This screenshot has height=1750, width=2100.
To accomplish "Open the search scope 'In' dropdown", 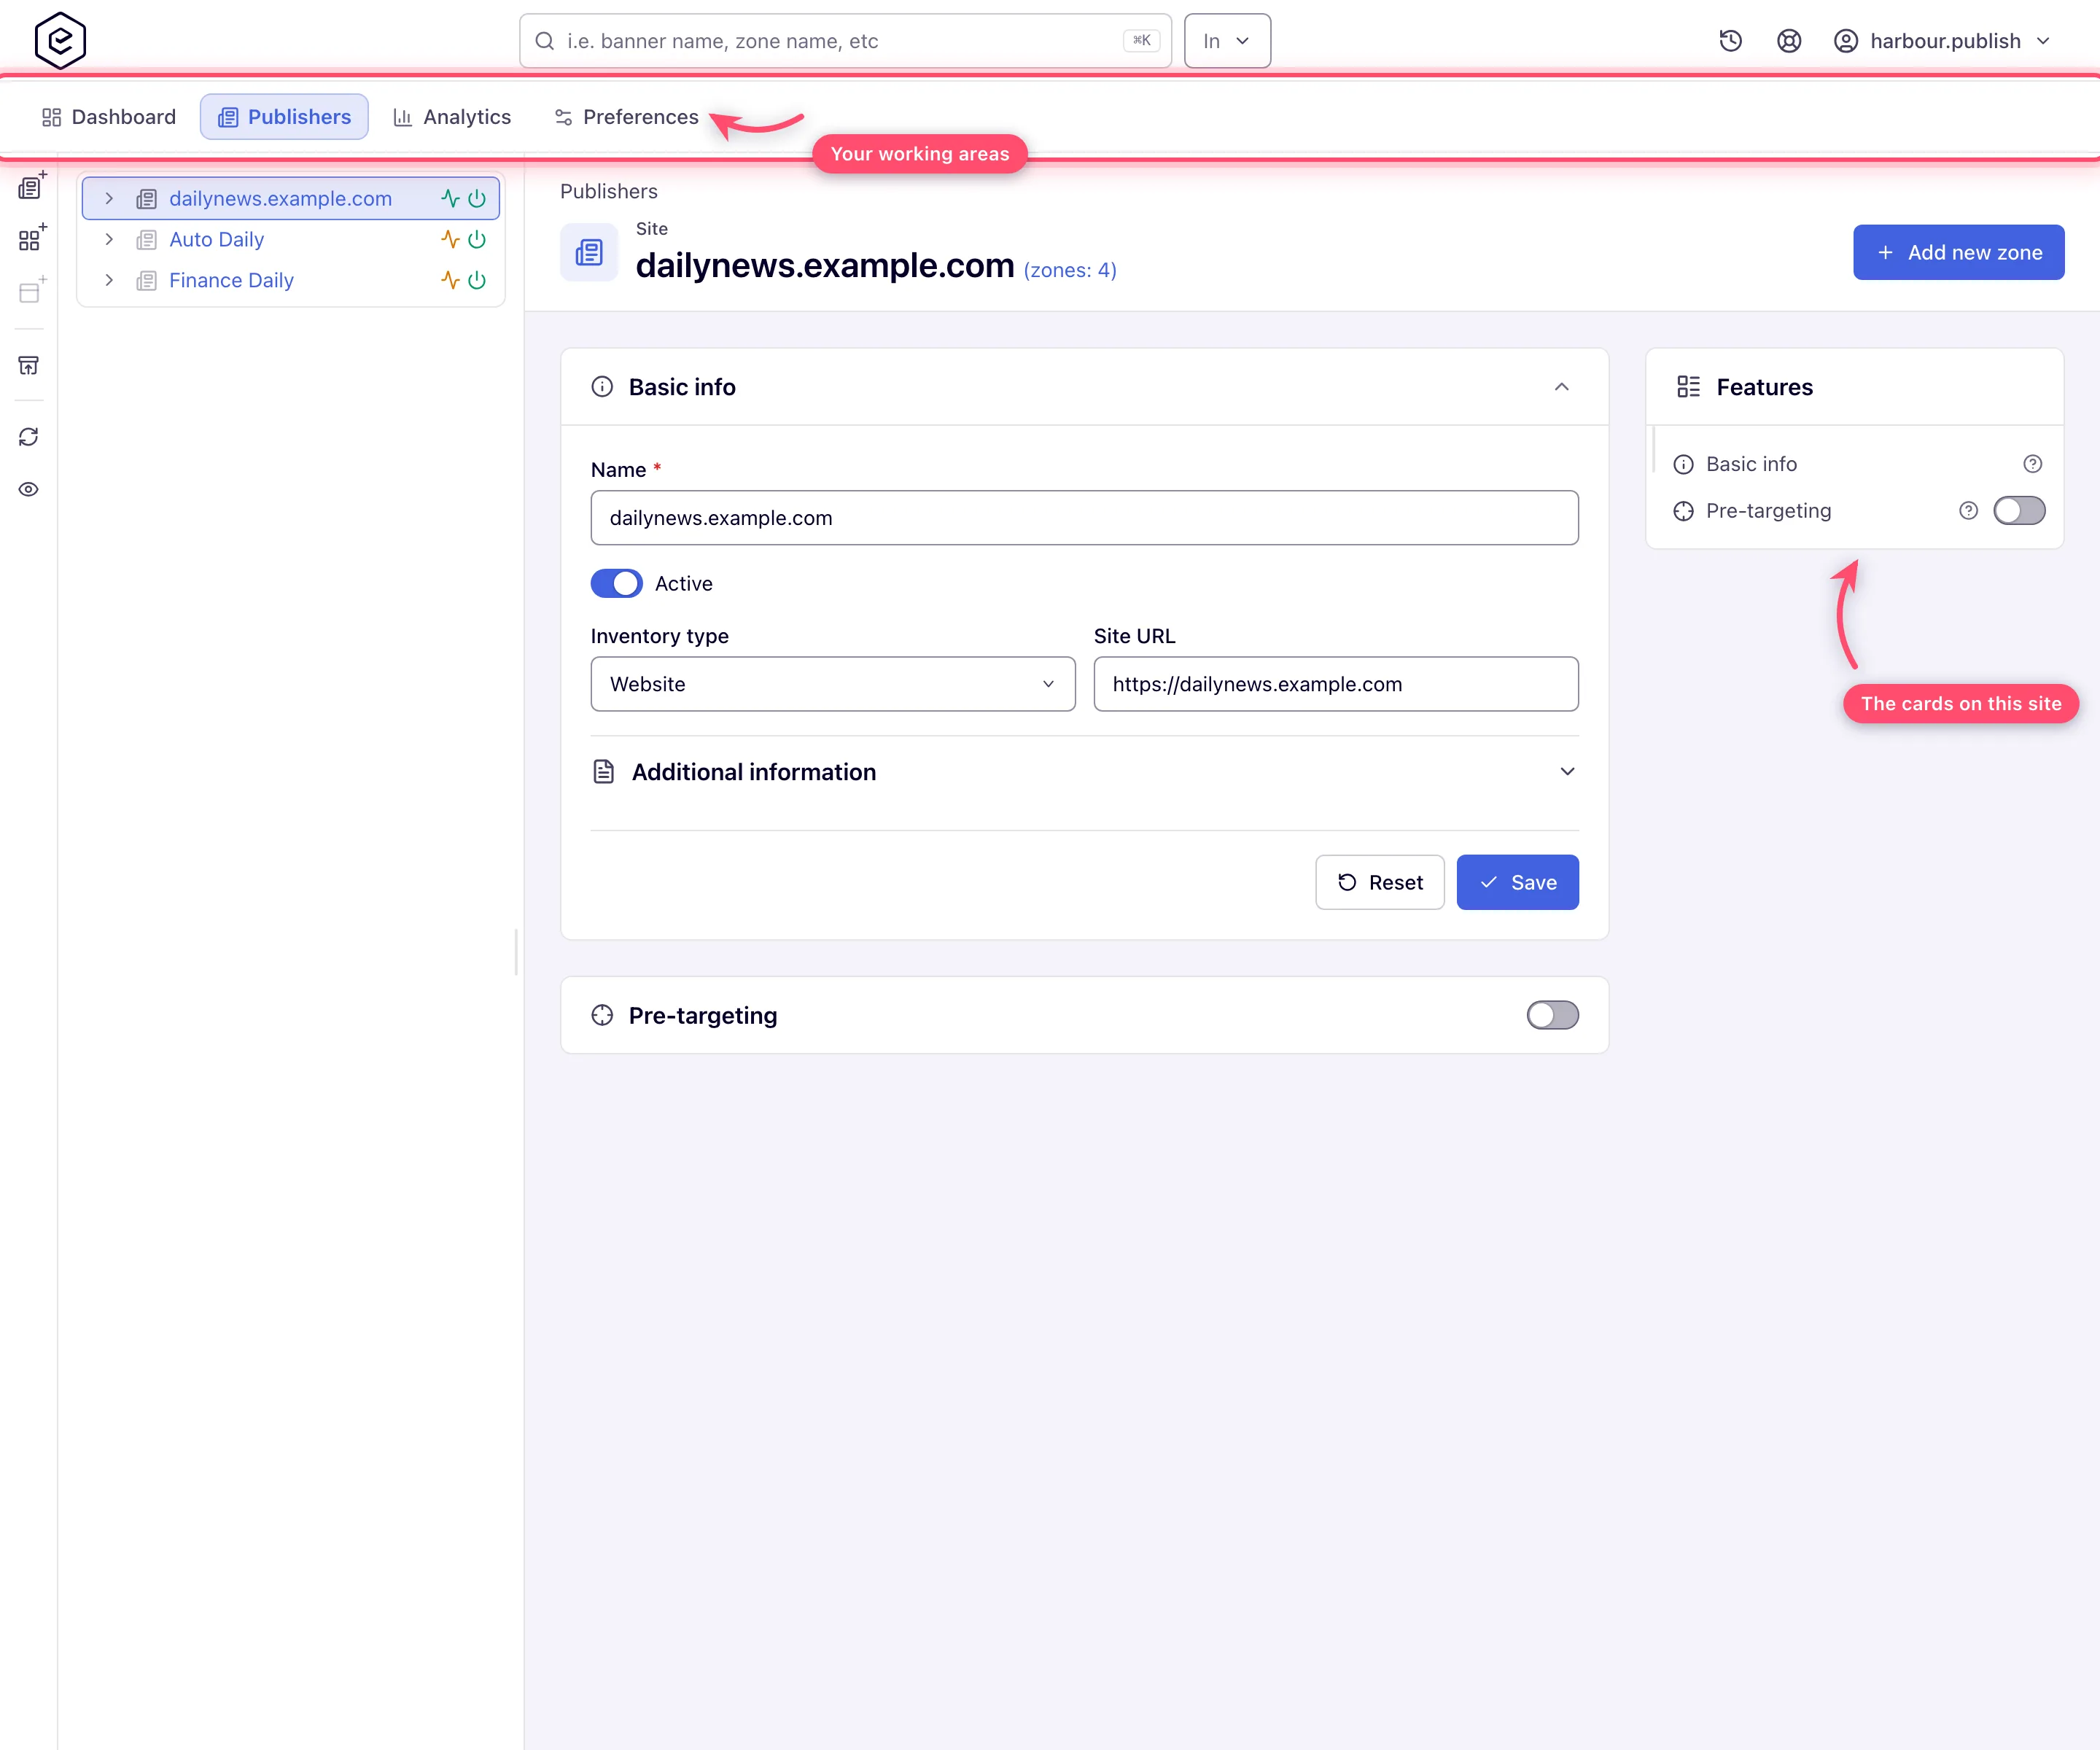I will tap(1227, 41).
